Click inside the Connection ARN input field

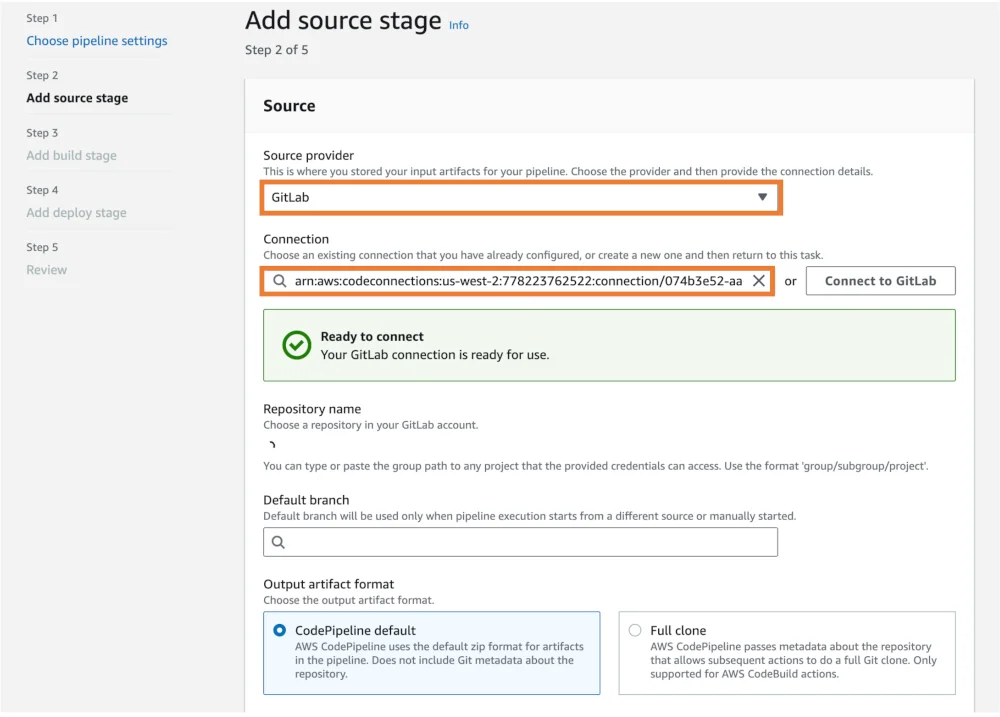(x=500, y=281)
